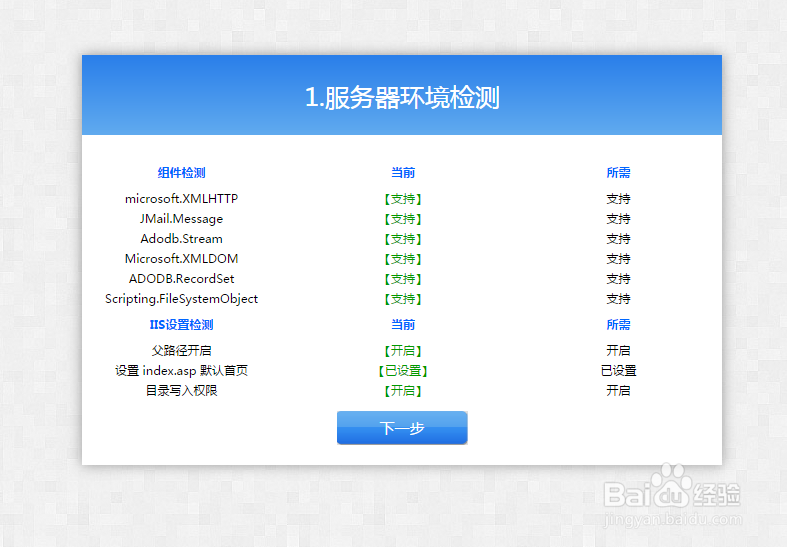Click the 下一步 button
Screen dimensions: 787x547
[402, 428]
